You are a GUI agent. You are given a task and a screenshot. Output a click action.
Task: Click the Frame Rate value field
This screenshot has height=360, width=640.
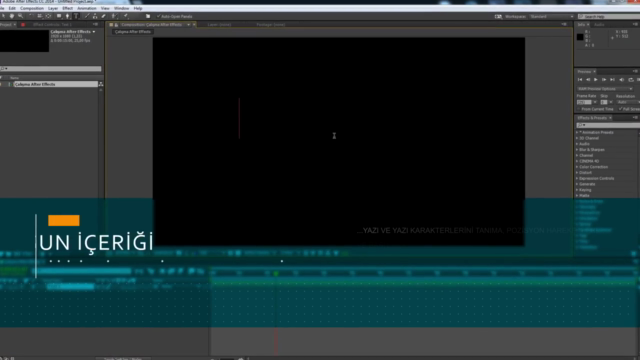point(584,102)
